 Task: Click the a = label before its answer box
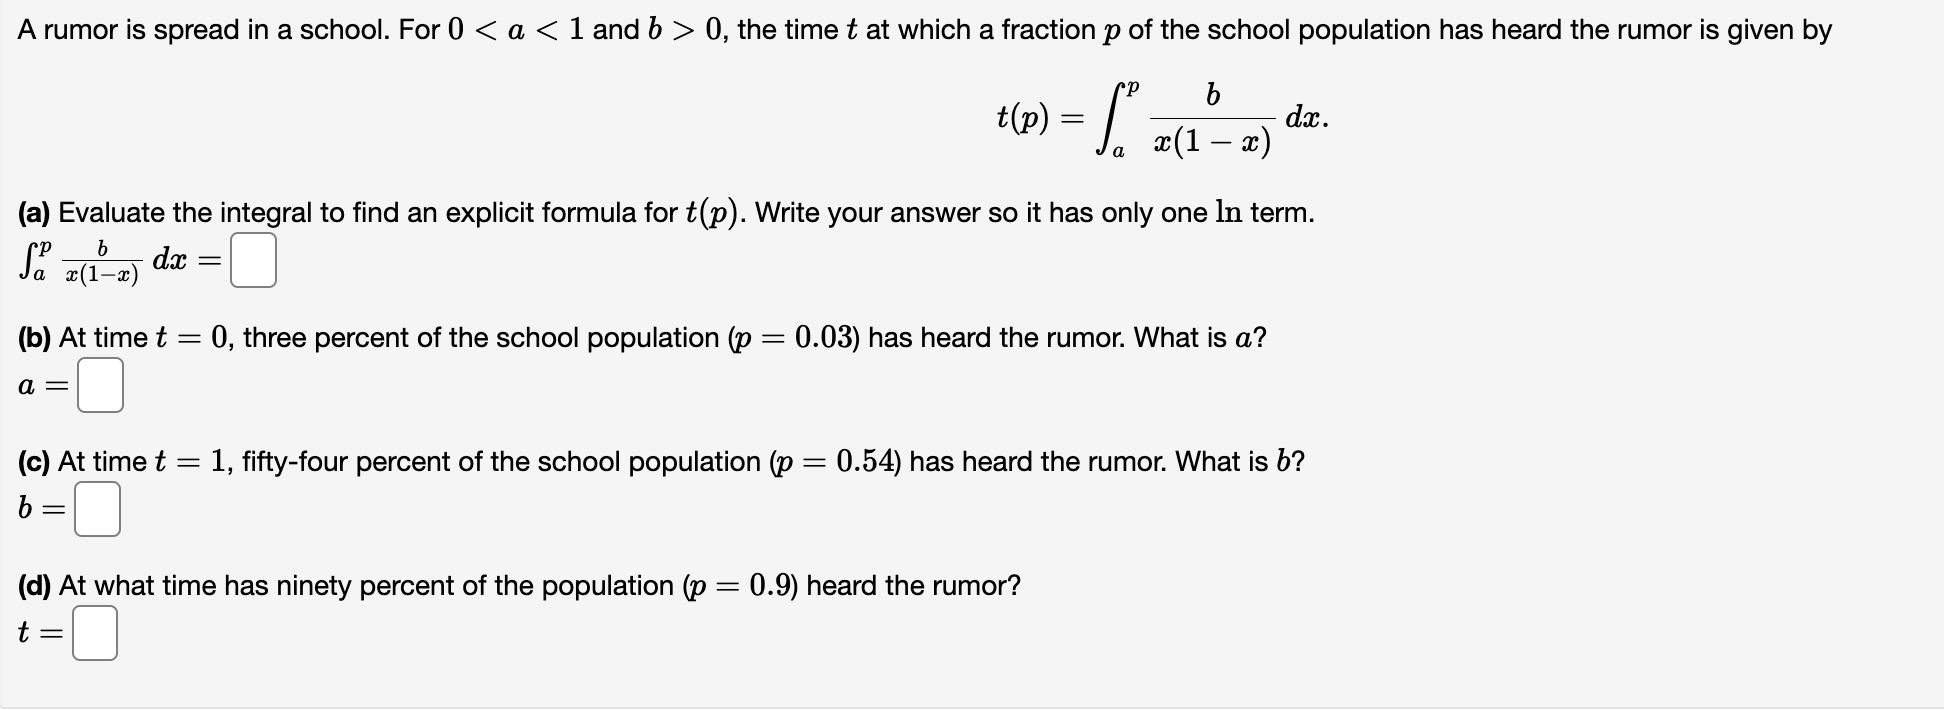pos(40,387)
